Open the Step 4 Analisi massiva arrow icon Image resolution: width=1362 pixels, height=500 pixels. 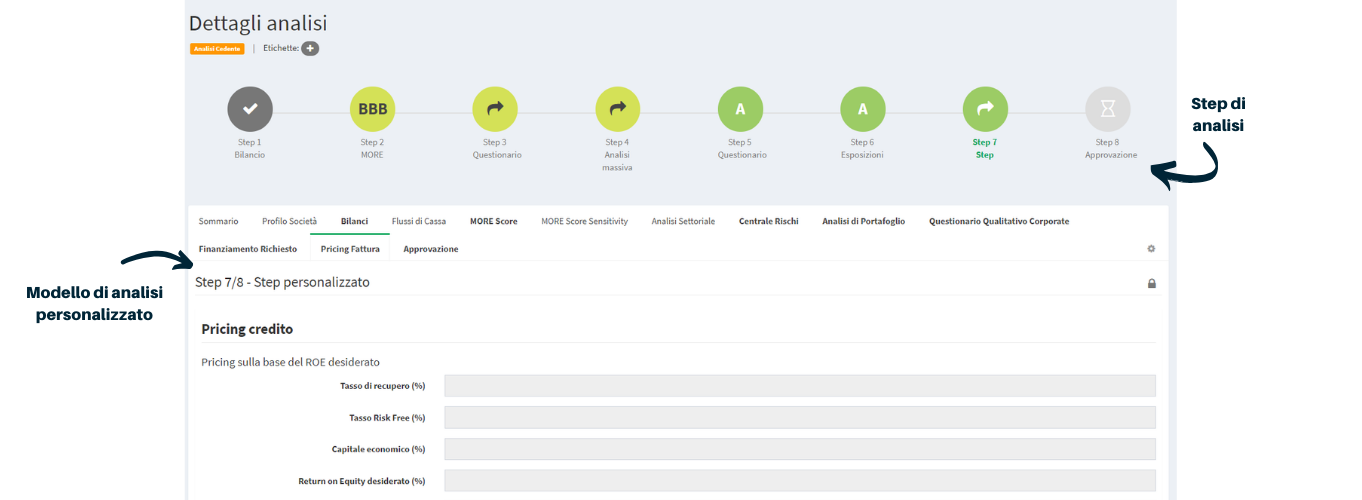pyautogui.click(x=617, y=109)
